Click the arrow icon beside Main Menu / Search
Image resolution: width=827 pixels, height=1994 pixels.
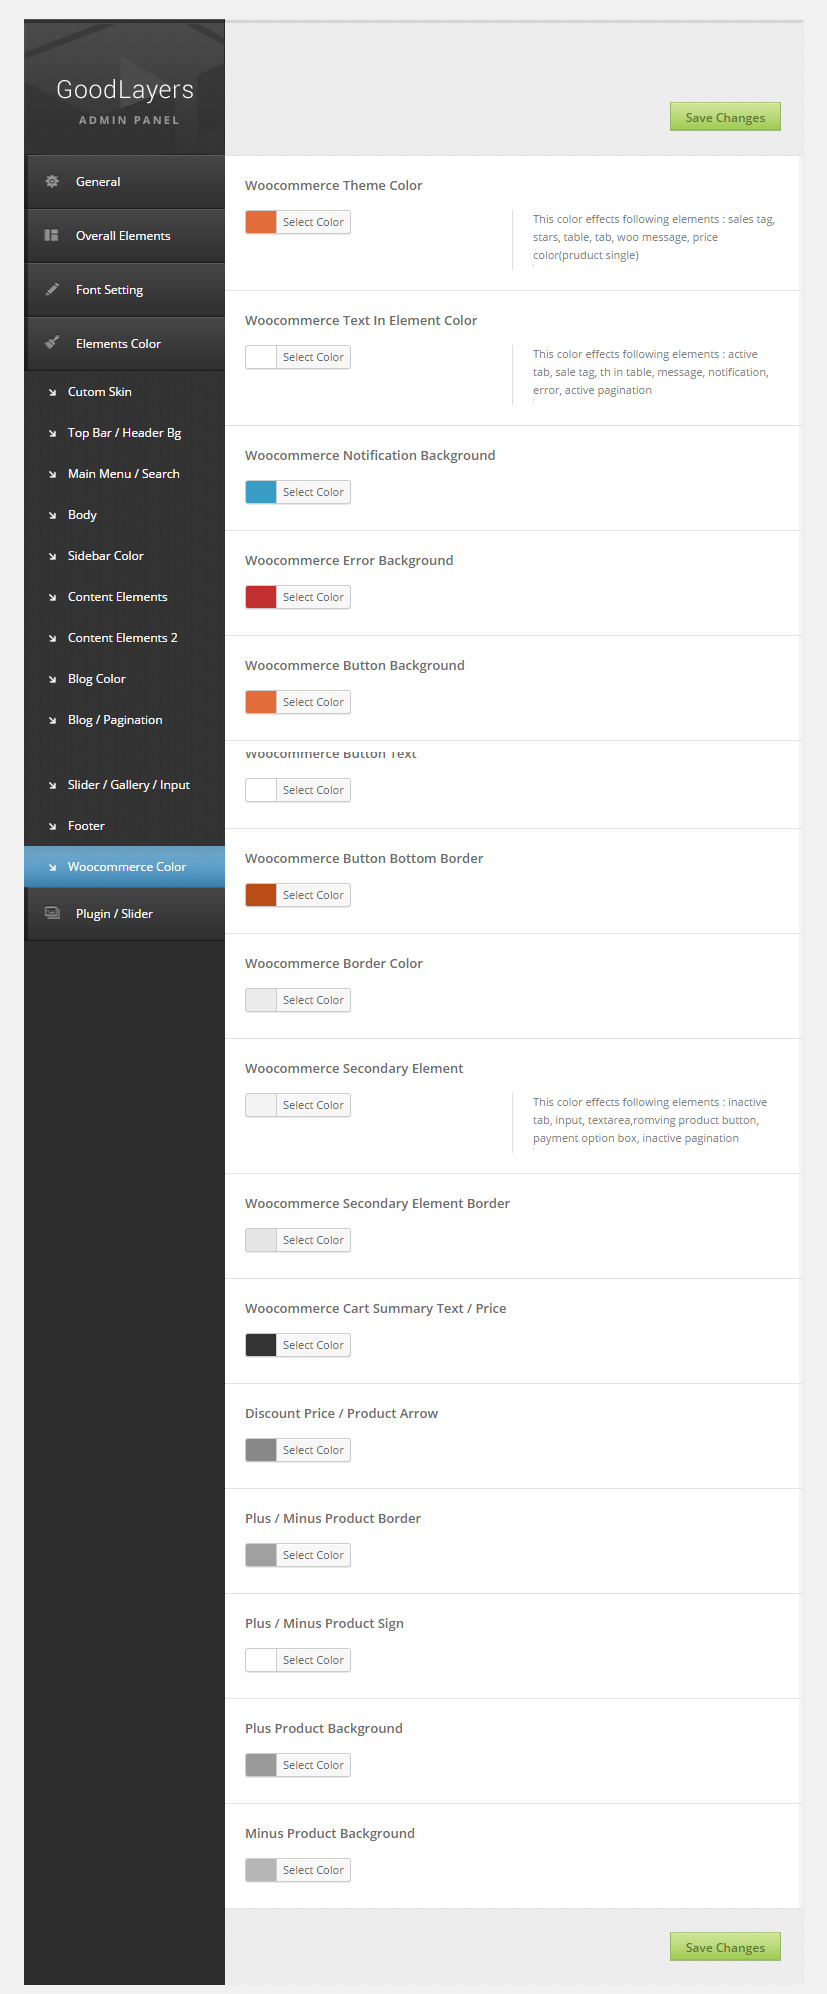point(52,474)
